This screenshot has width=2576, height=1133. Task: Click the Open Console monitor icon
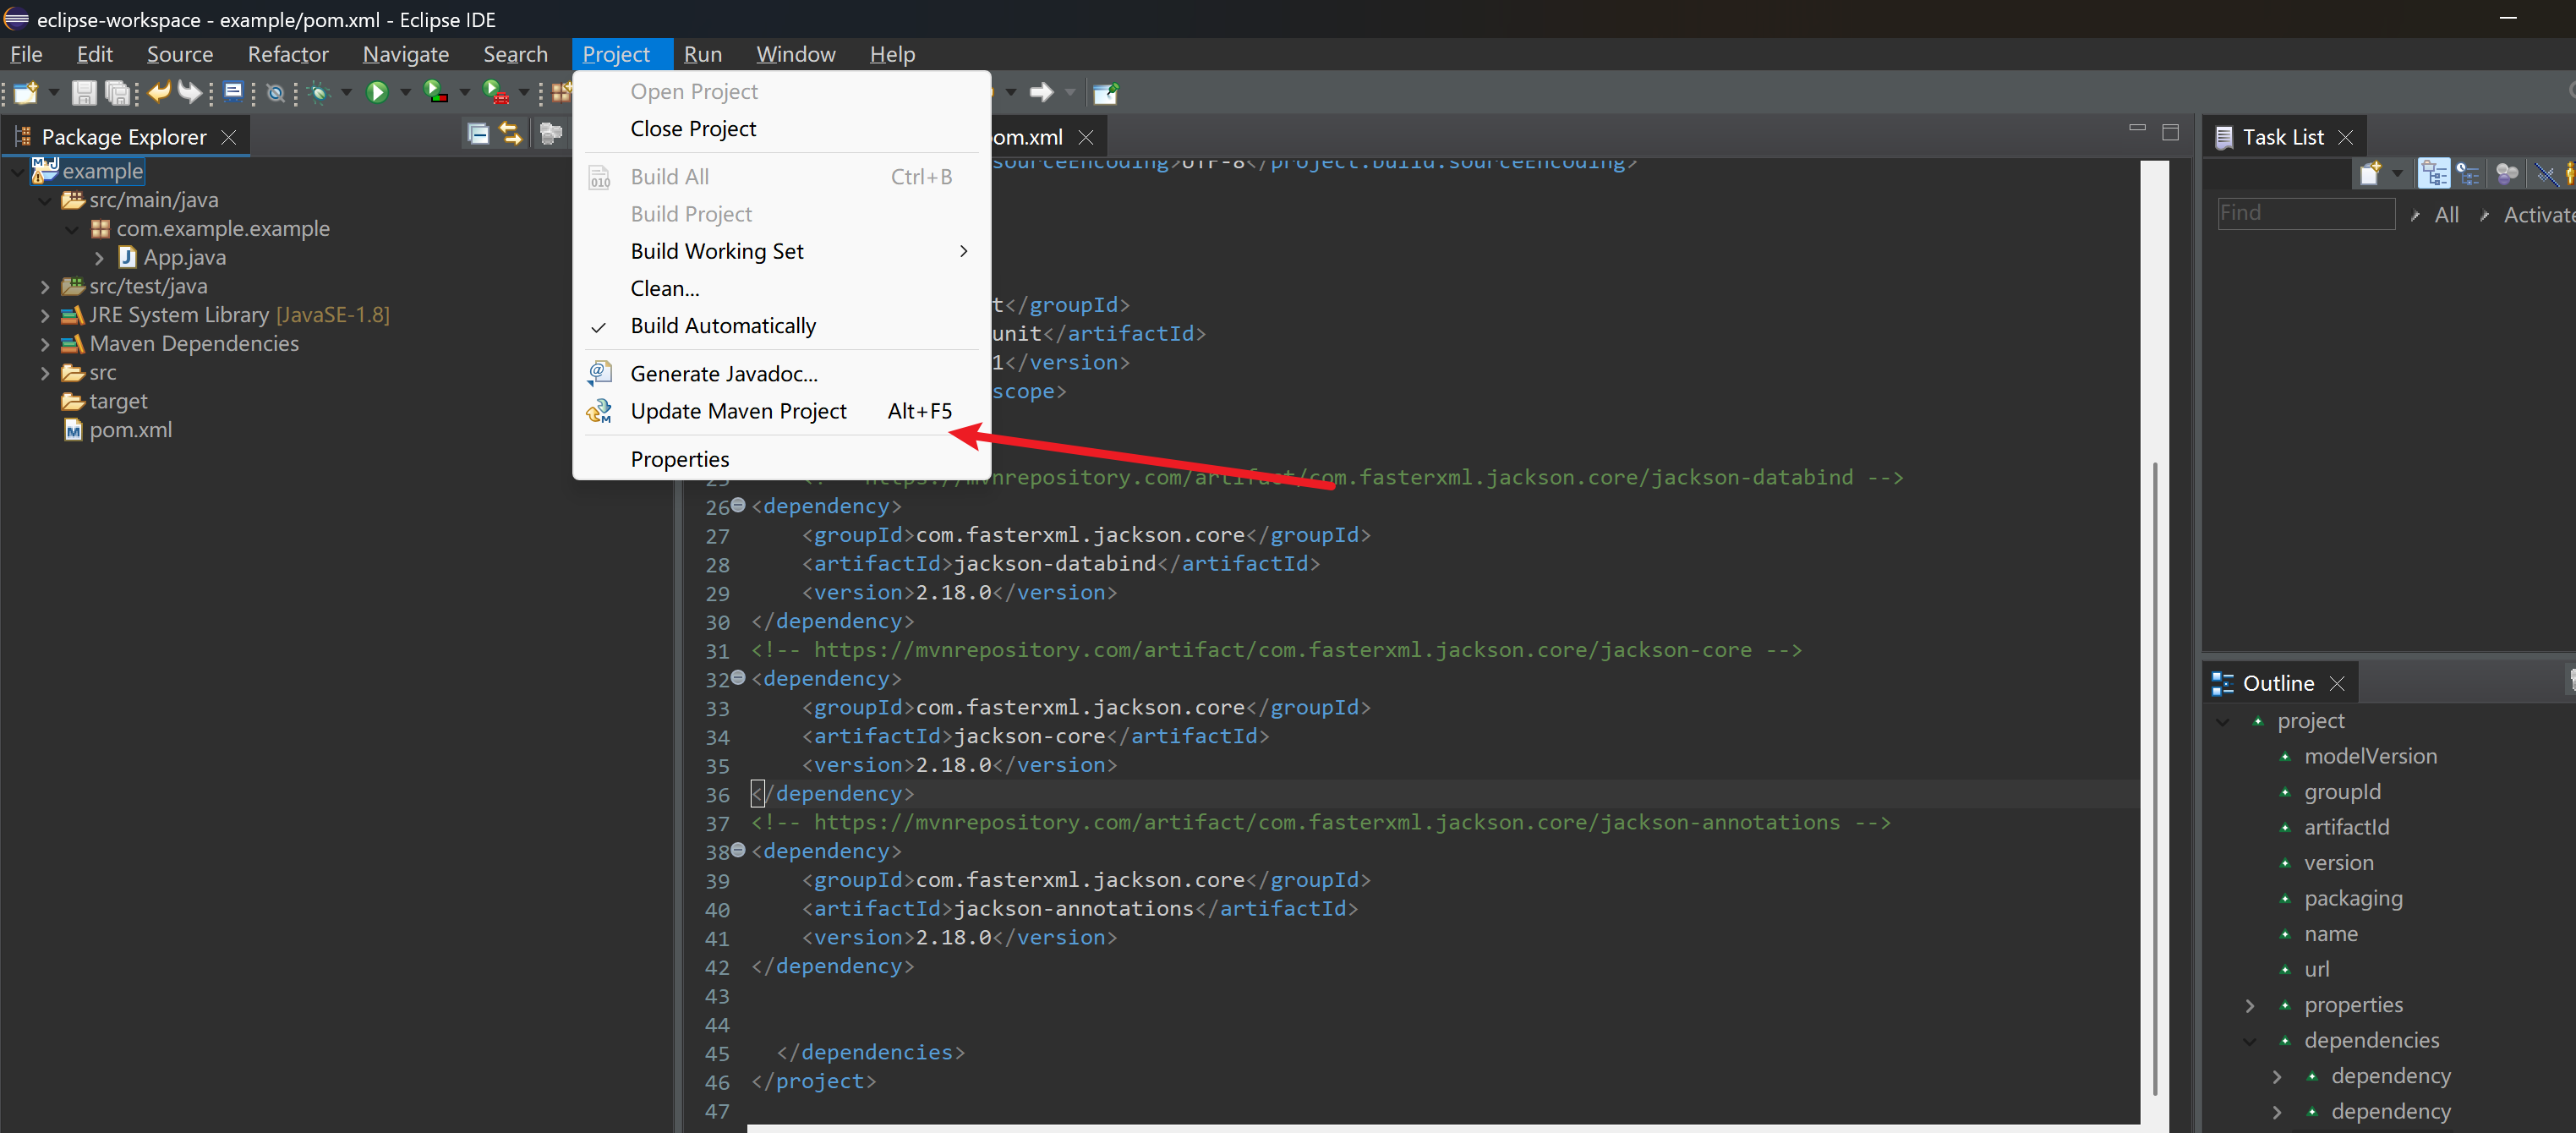click(233, 93)
